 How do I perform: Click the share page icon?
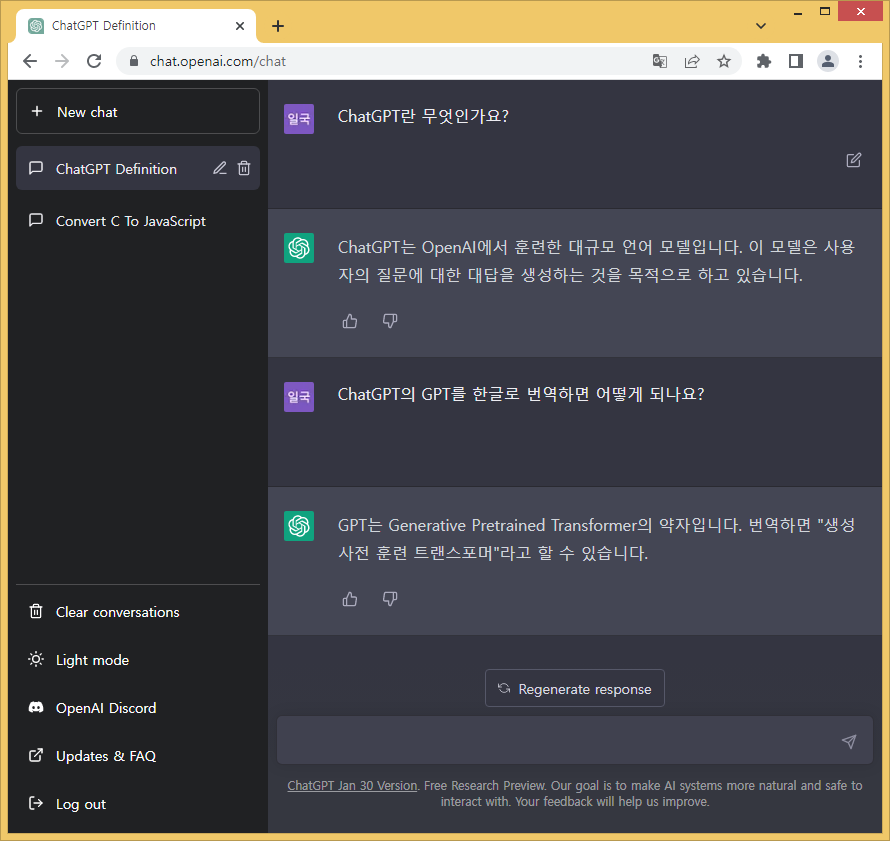692,61
